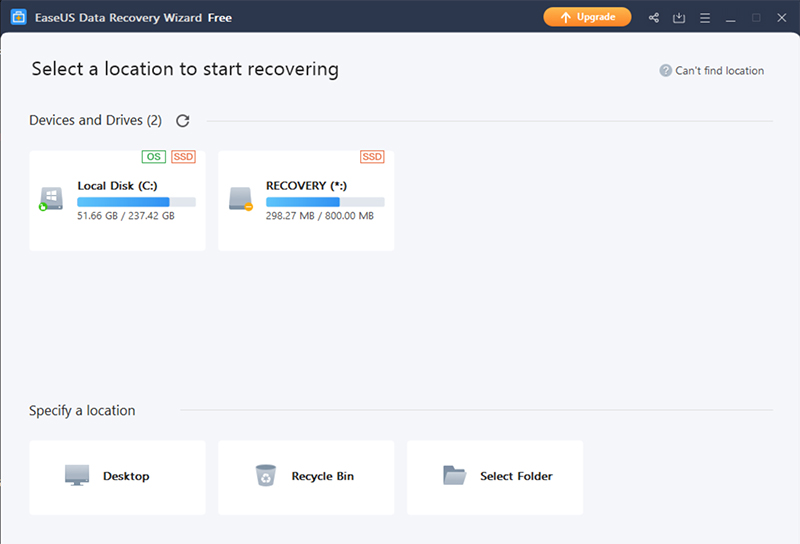Click the Desktop monitor icon

(x=77, y=475)
